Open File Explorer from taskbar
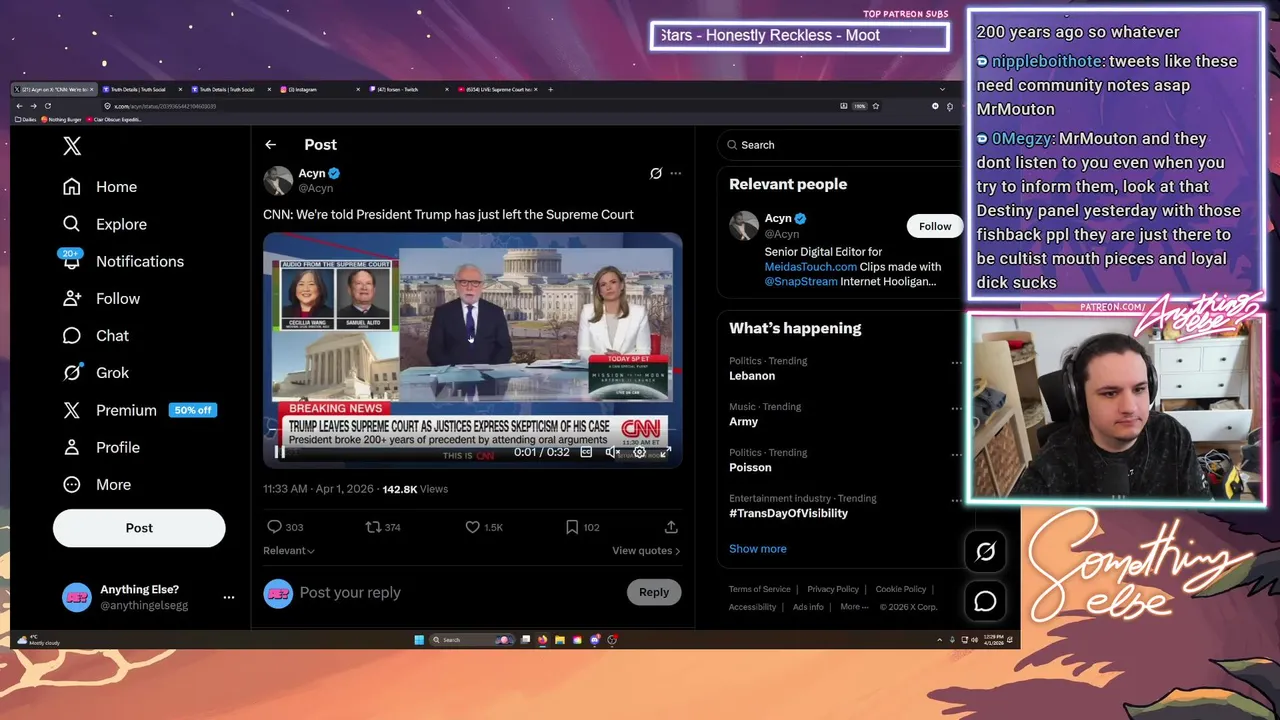This screenshot has width=1280, height=720. pos(560,640)
